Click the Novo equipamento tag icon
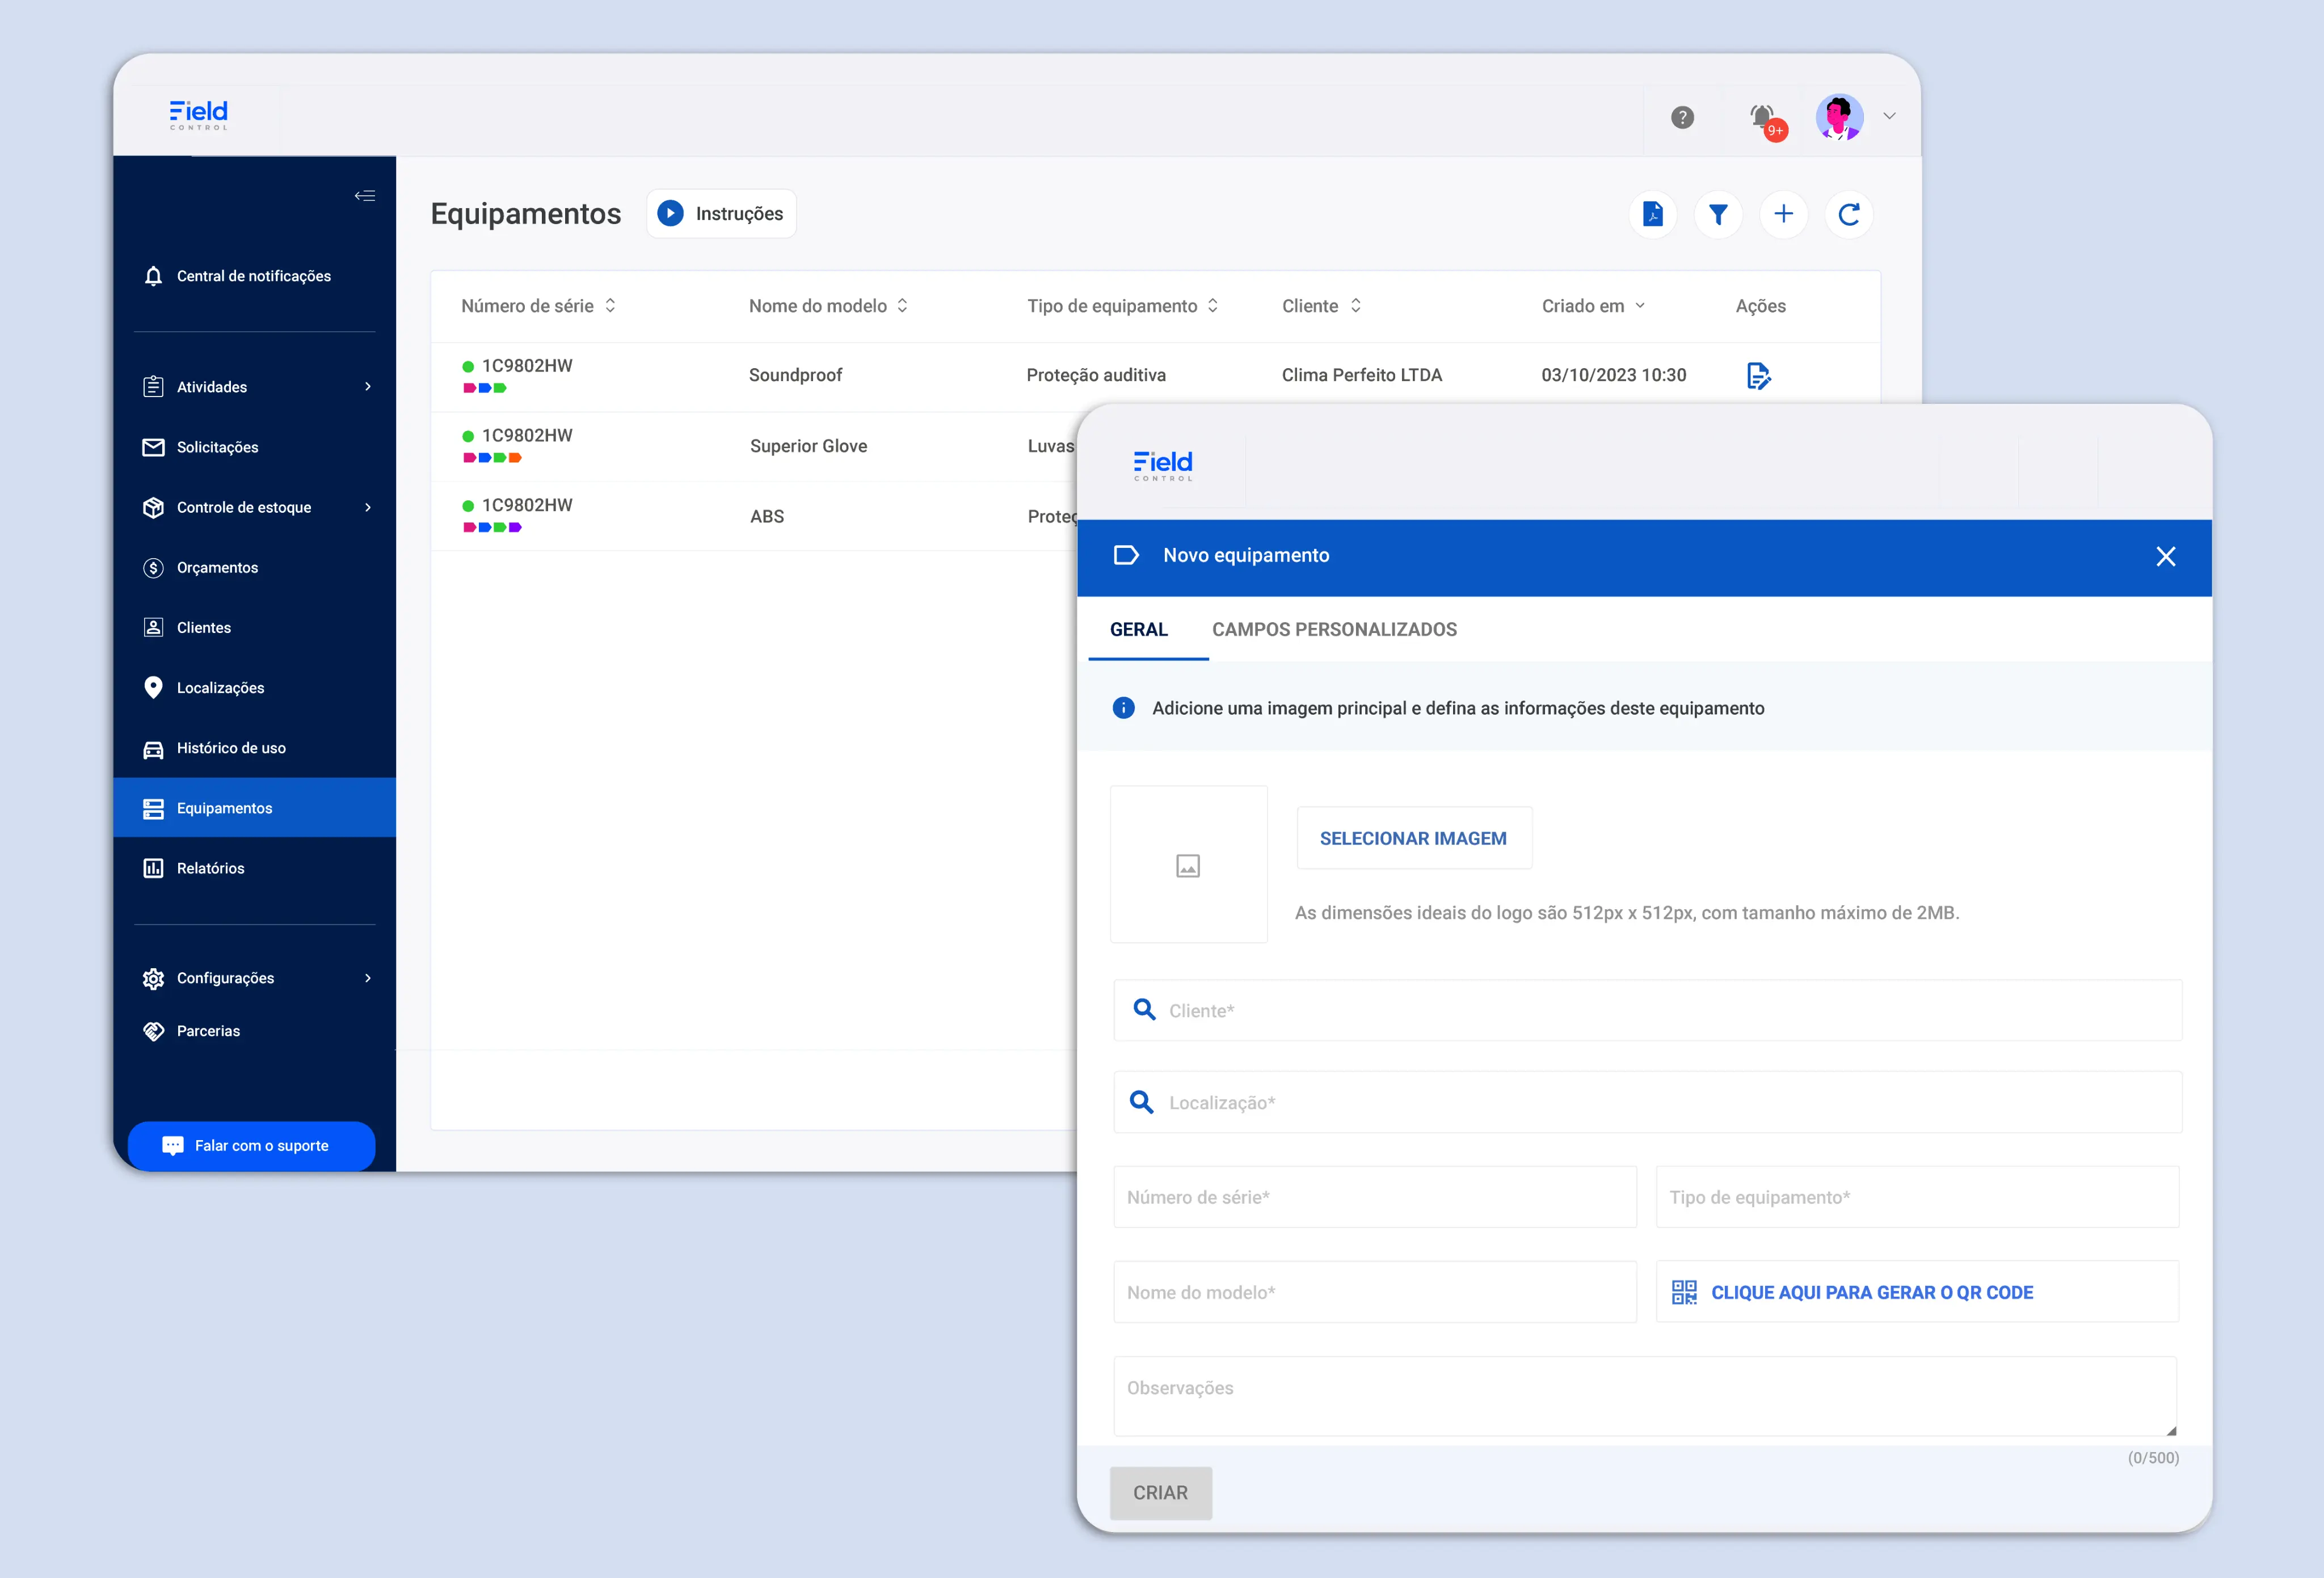The image size is (2324, 1578). (x=1126, y=556)
